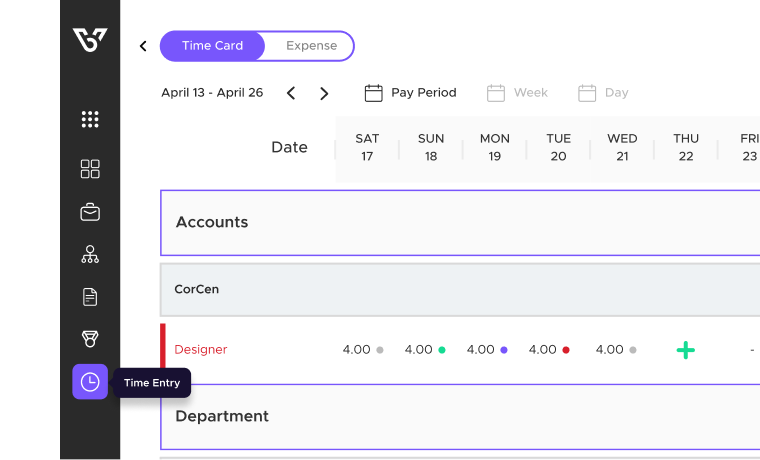Go to next date range arrow

(324, 93)
